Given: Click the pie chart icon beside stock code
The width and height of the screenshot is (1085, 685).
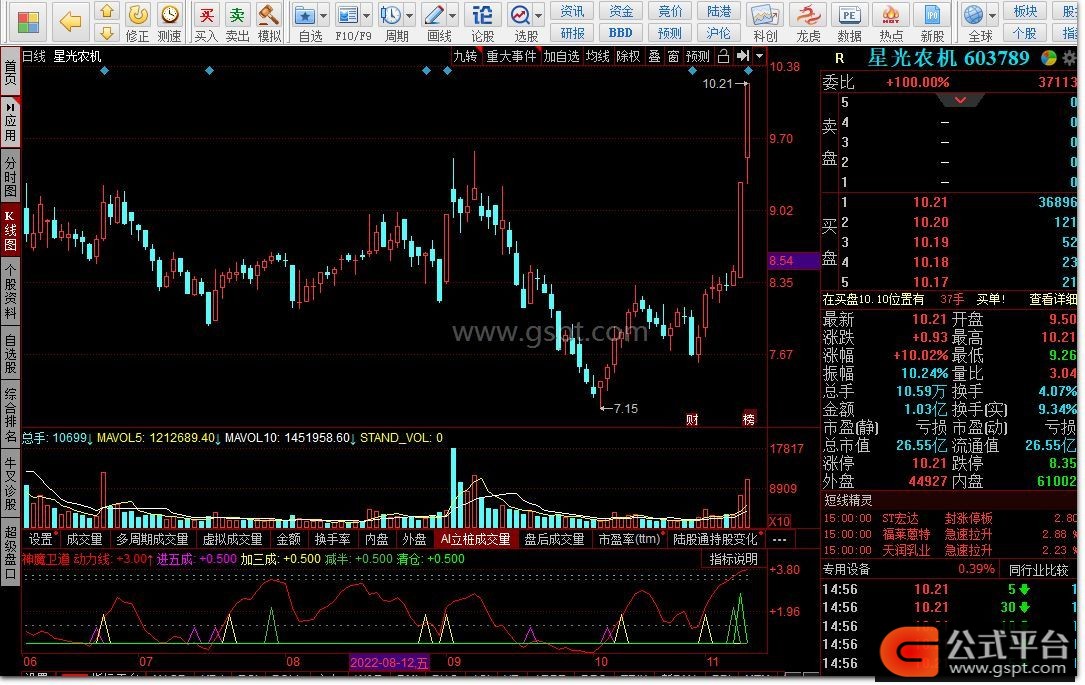Looking at the screenshot, I should click(1049, 58).
